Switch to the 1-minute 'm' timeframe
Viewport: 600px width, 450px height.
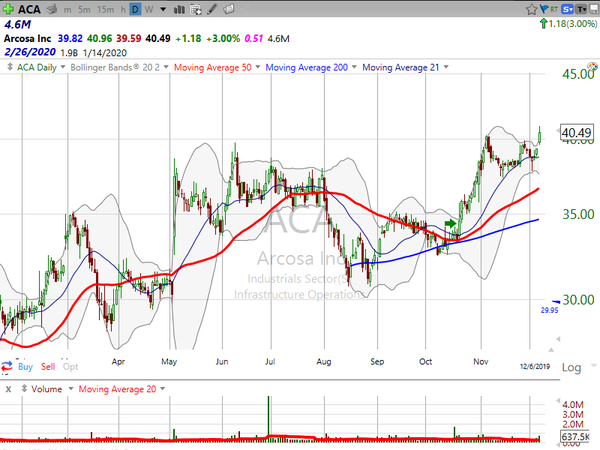(67, 10)
